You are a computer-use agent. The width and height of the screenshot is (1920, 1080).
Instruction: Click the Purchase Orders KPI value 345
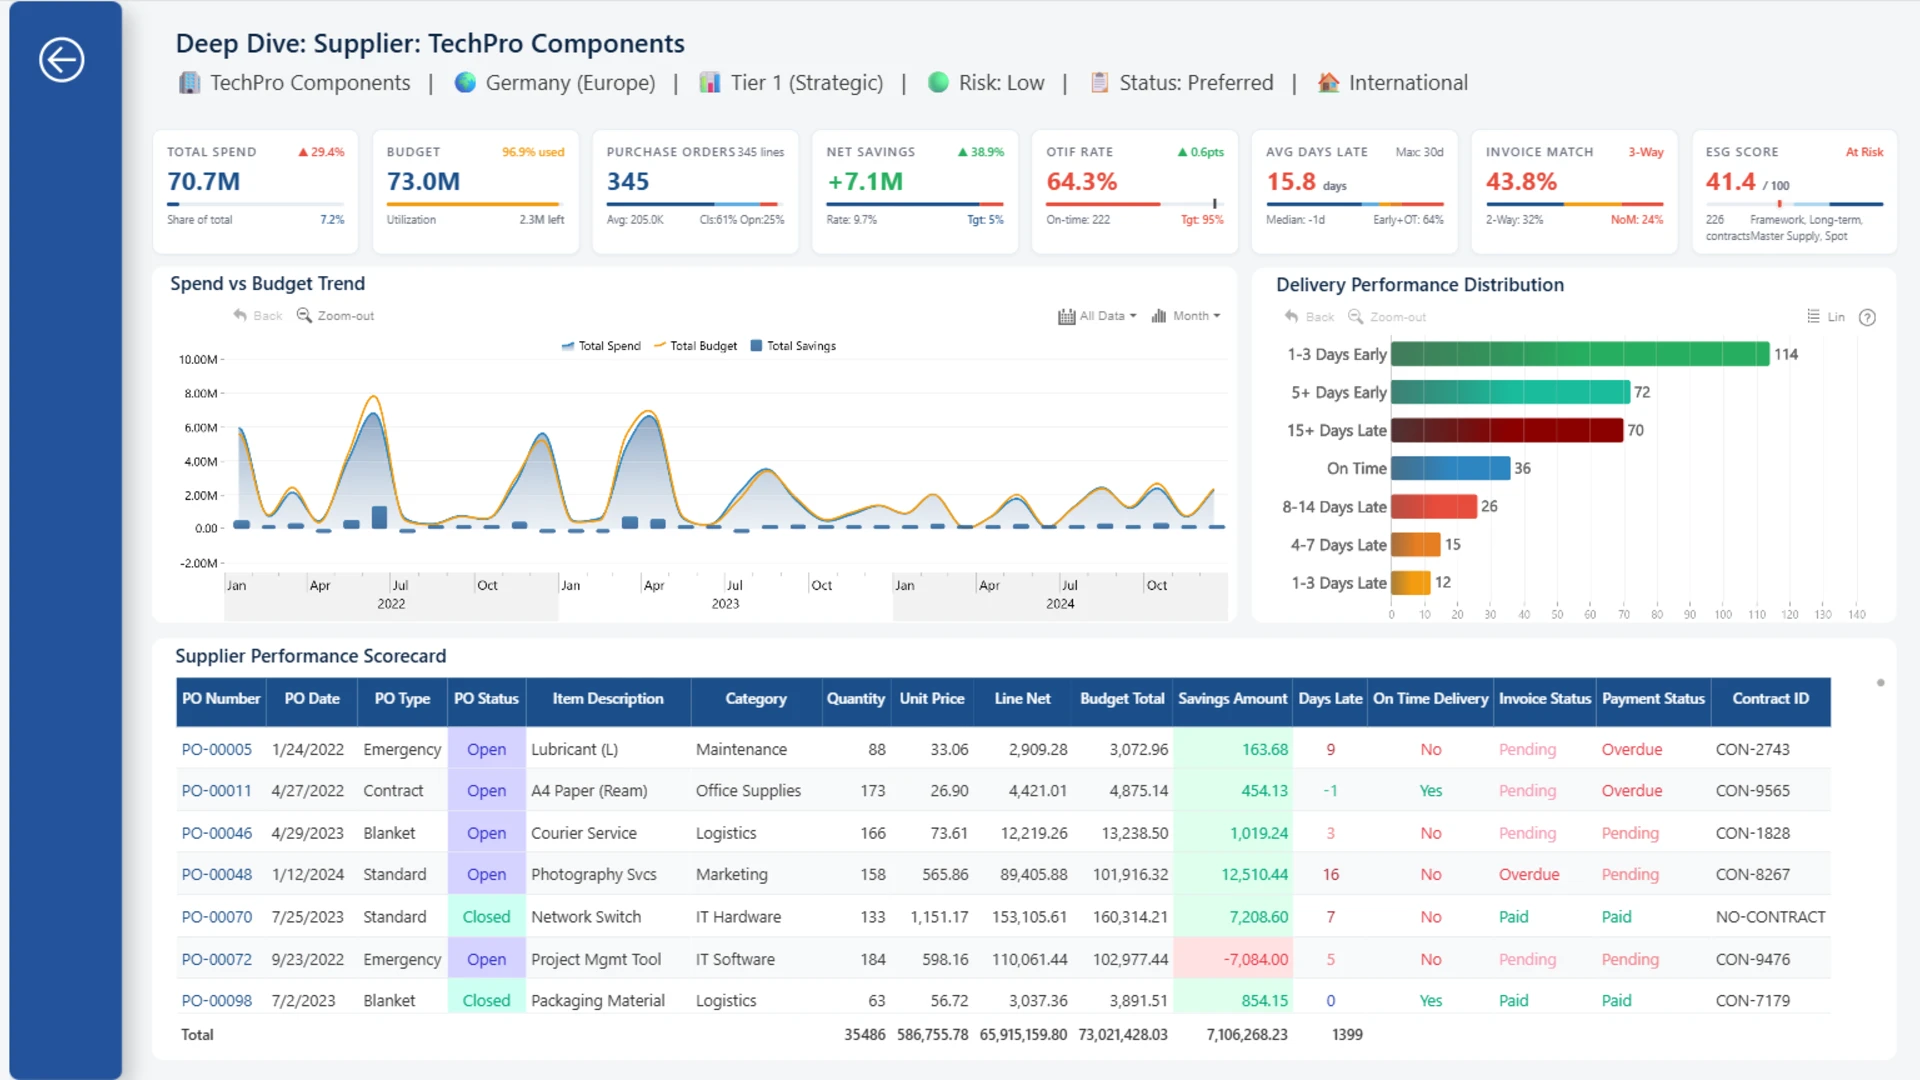click(x=628, y=182)
